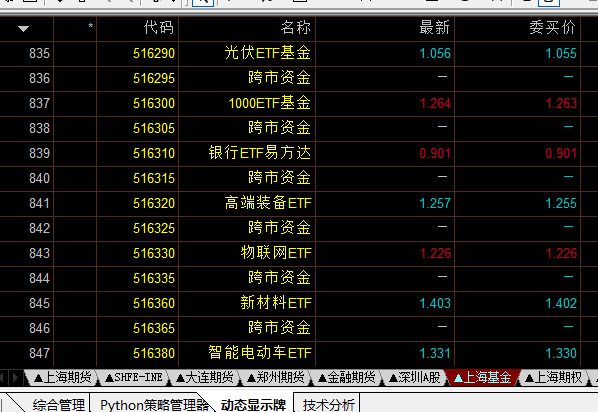This screenshot has height=412, width=598.
Task: Select code 516290 in row 835
Action: (154, 53)
